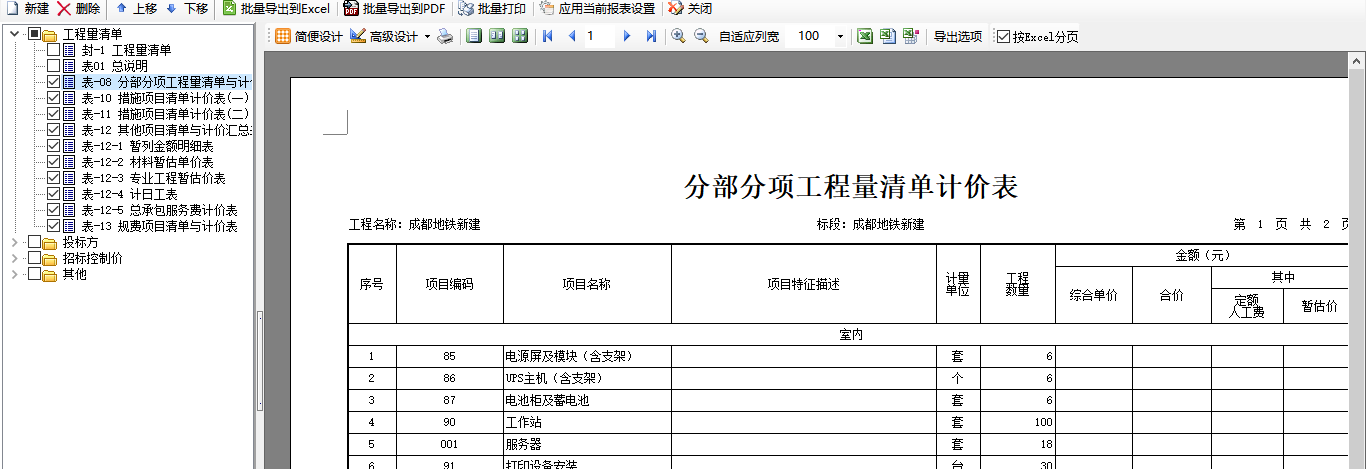Viewport: 1366px width, 469px height.
Task: Check the 其他 folder checkbox
Action: (34, 274)
